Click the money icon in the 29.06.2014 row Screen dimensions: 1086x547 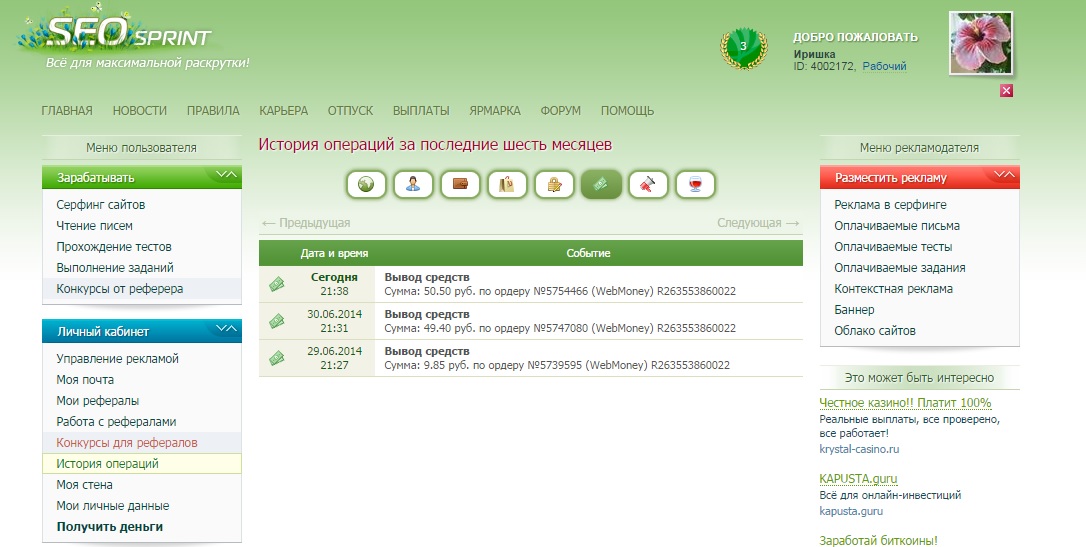pos(276,358)
